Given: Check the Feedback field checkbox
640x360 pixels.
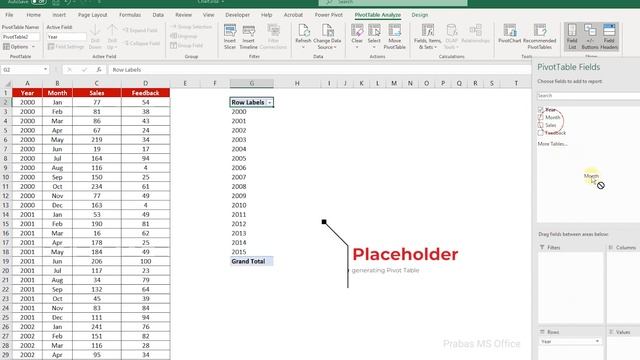Looking at the screenshot, I should (540, 133).
